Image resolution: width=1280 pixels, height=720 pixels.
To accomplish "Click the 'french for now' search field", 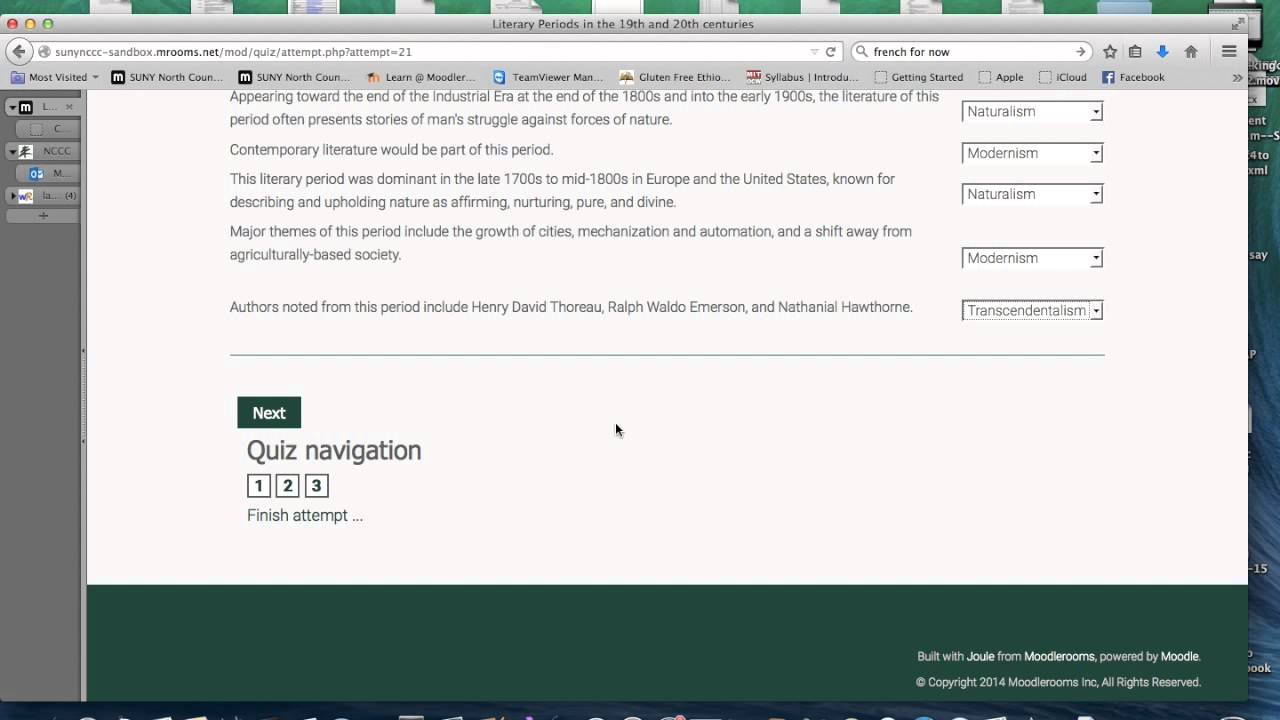I will [x=970, y=52].
